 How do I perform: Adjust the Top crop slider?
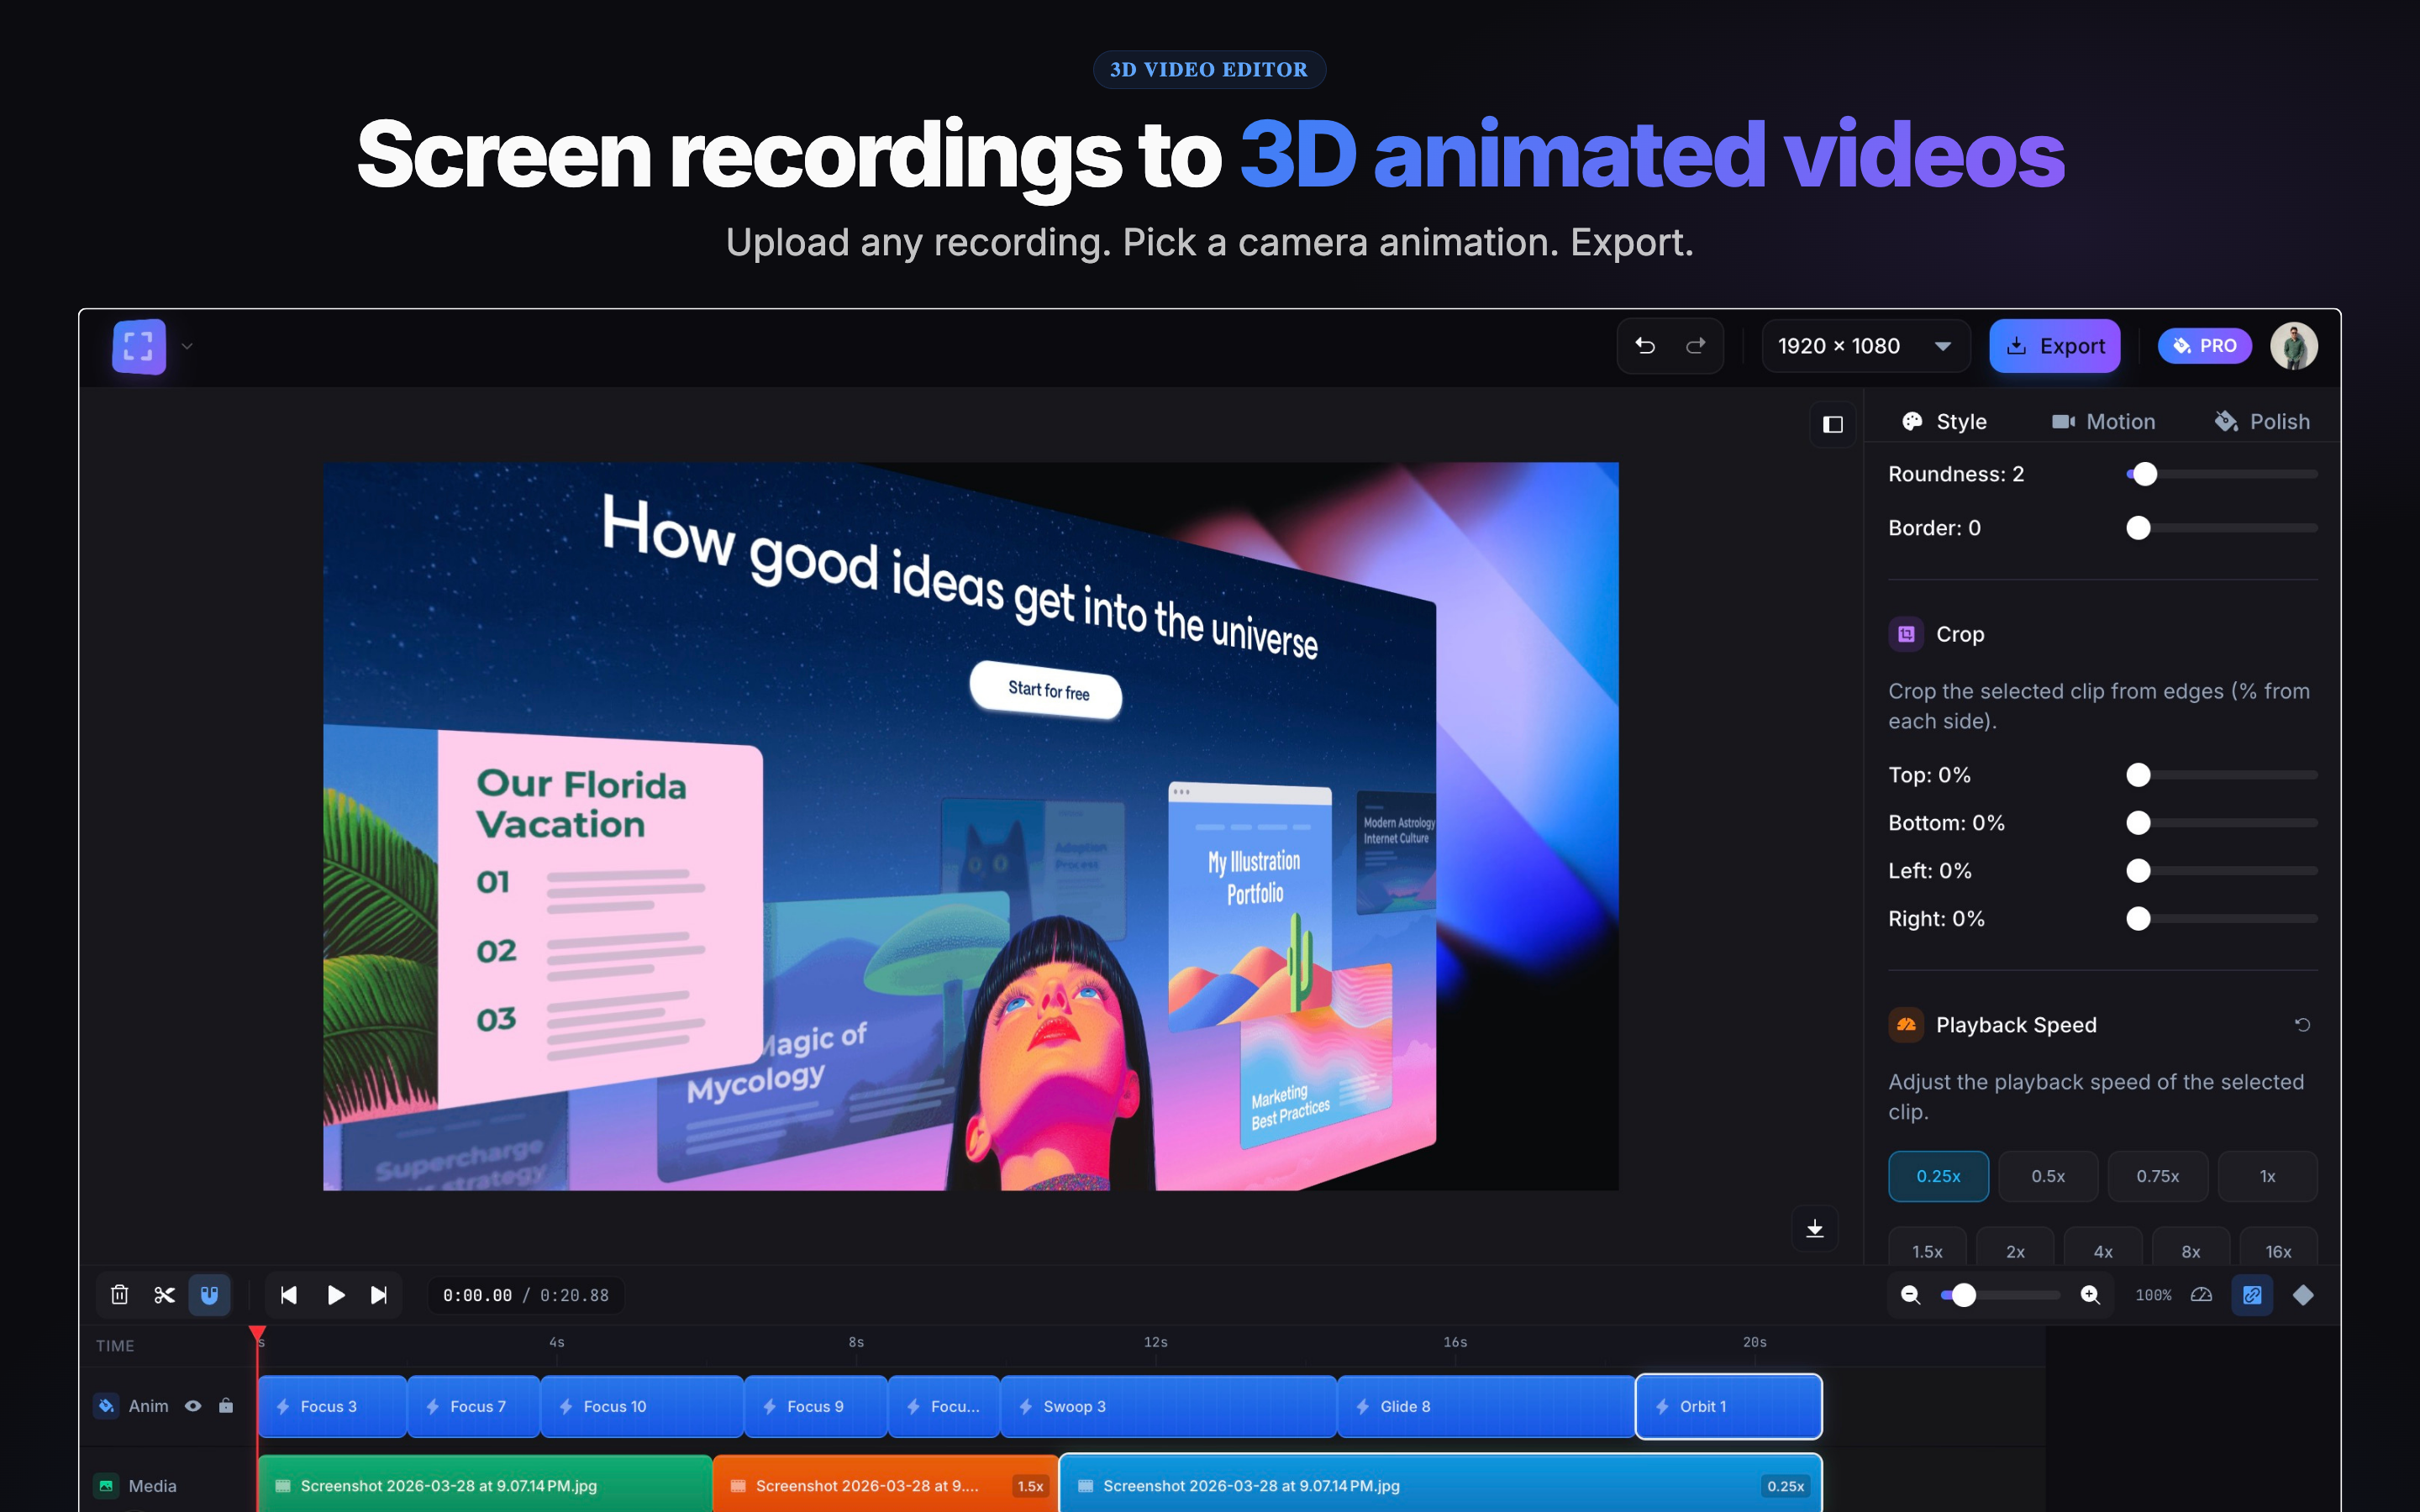click(2222, 775)
